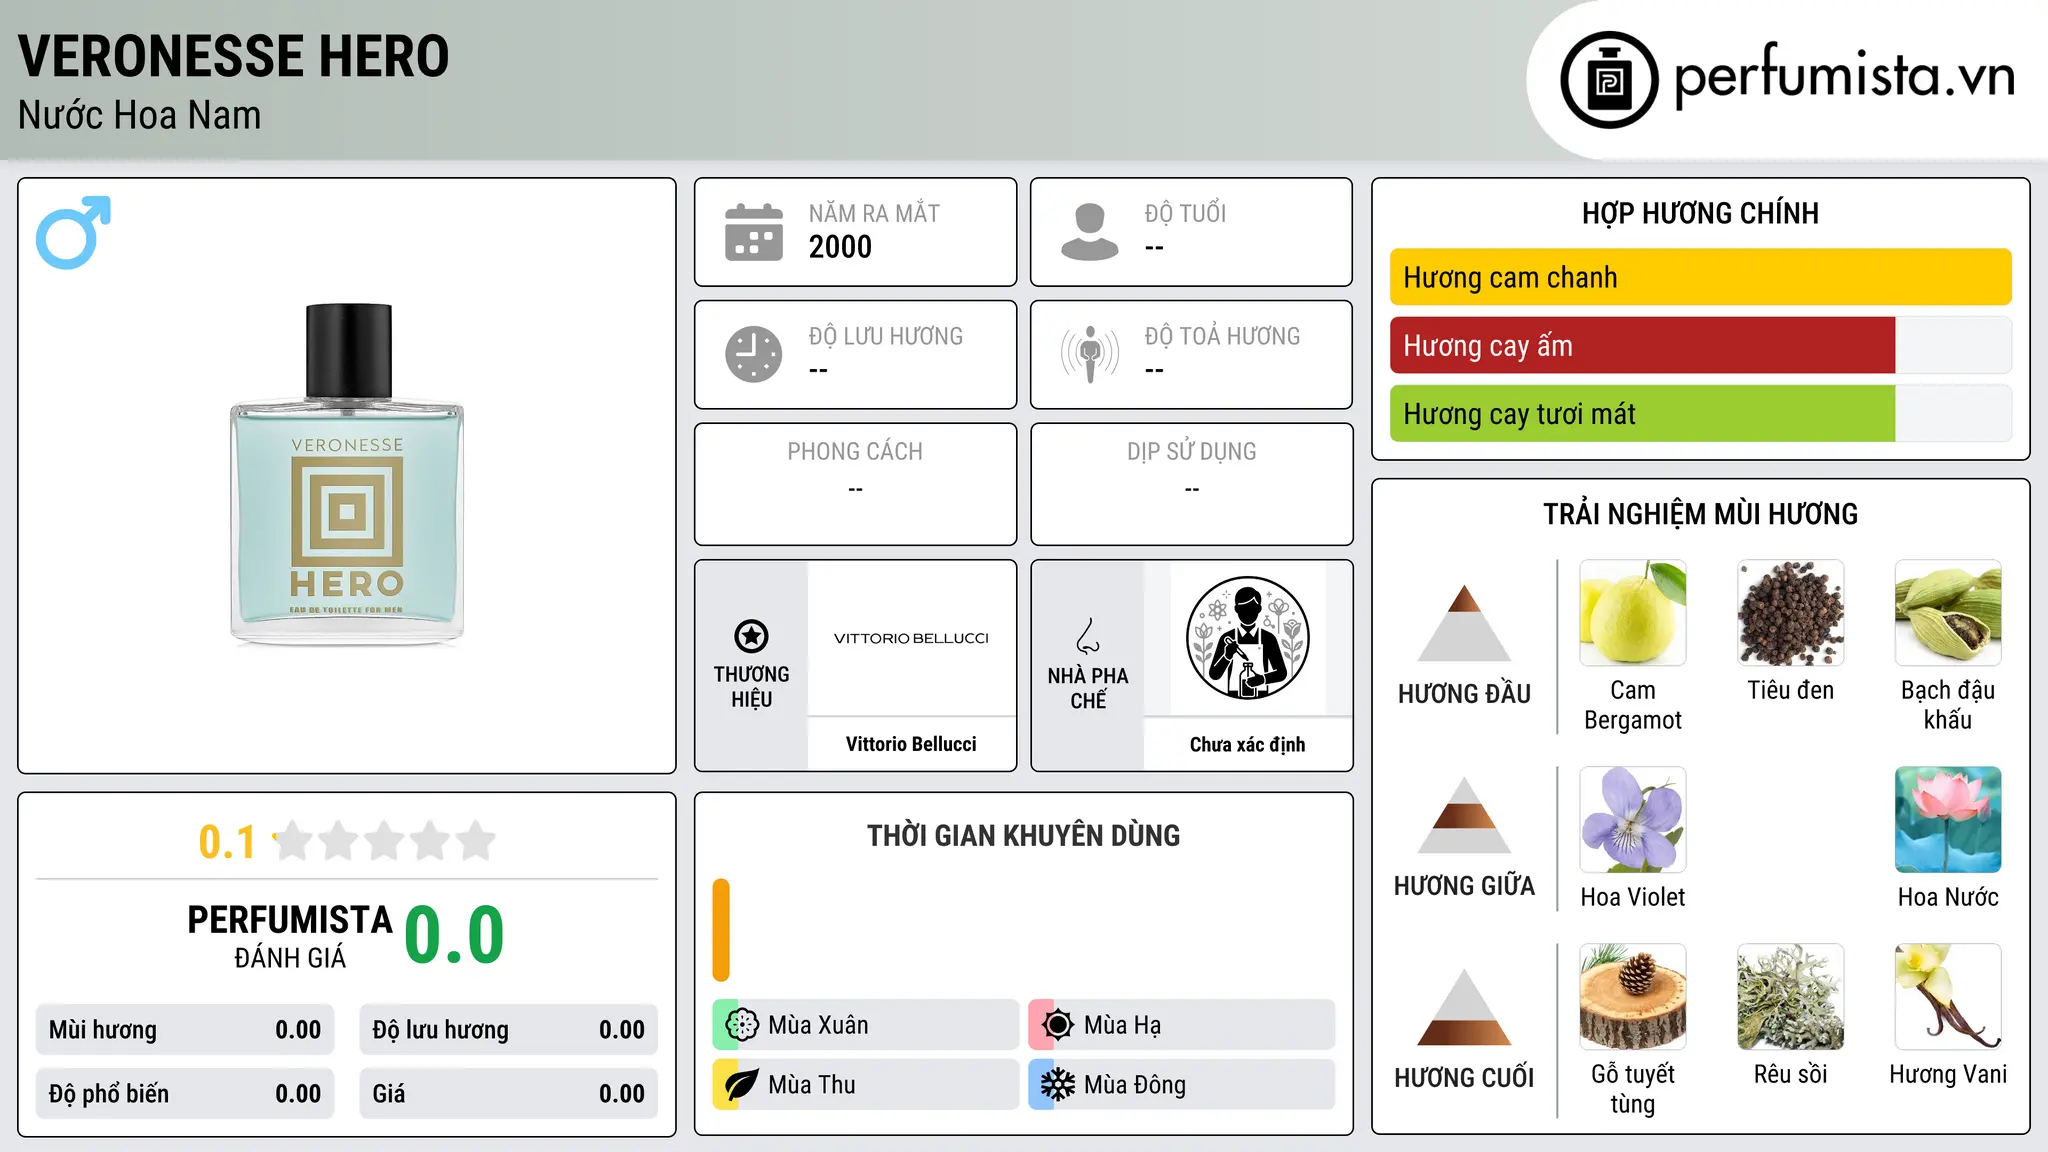This screenshot has width=2048, height=1152.
Task: Click the Chưa xác định perfumer label
Action: coord(1247,744)
